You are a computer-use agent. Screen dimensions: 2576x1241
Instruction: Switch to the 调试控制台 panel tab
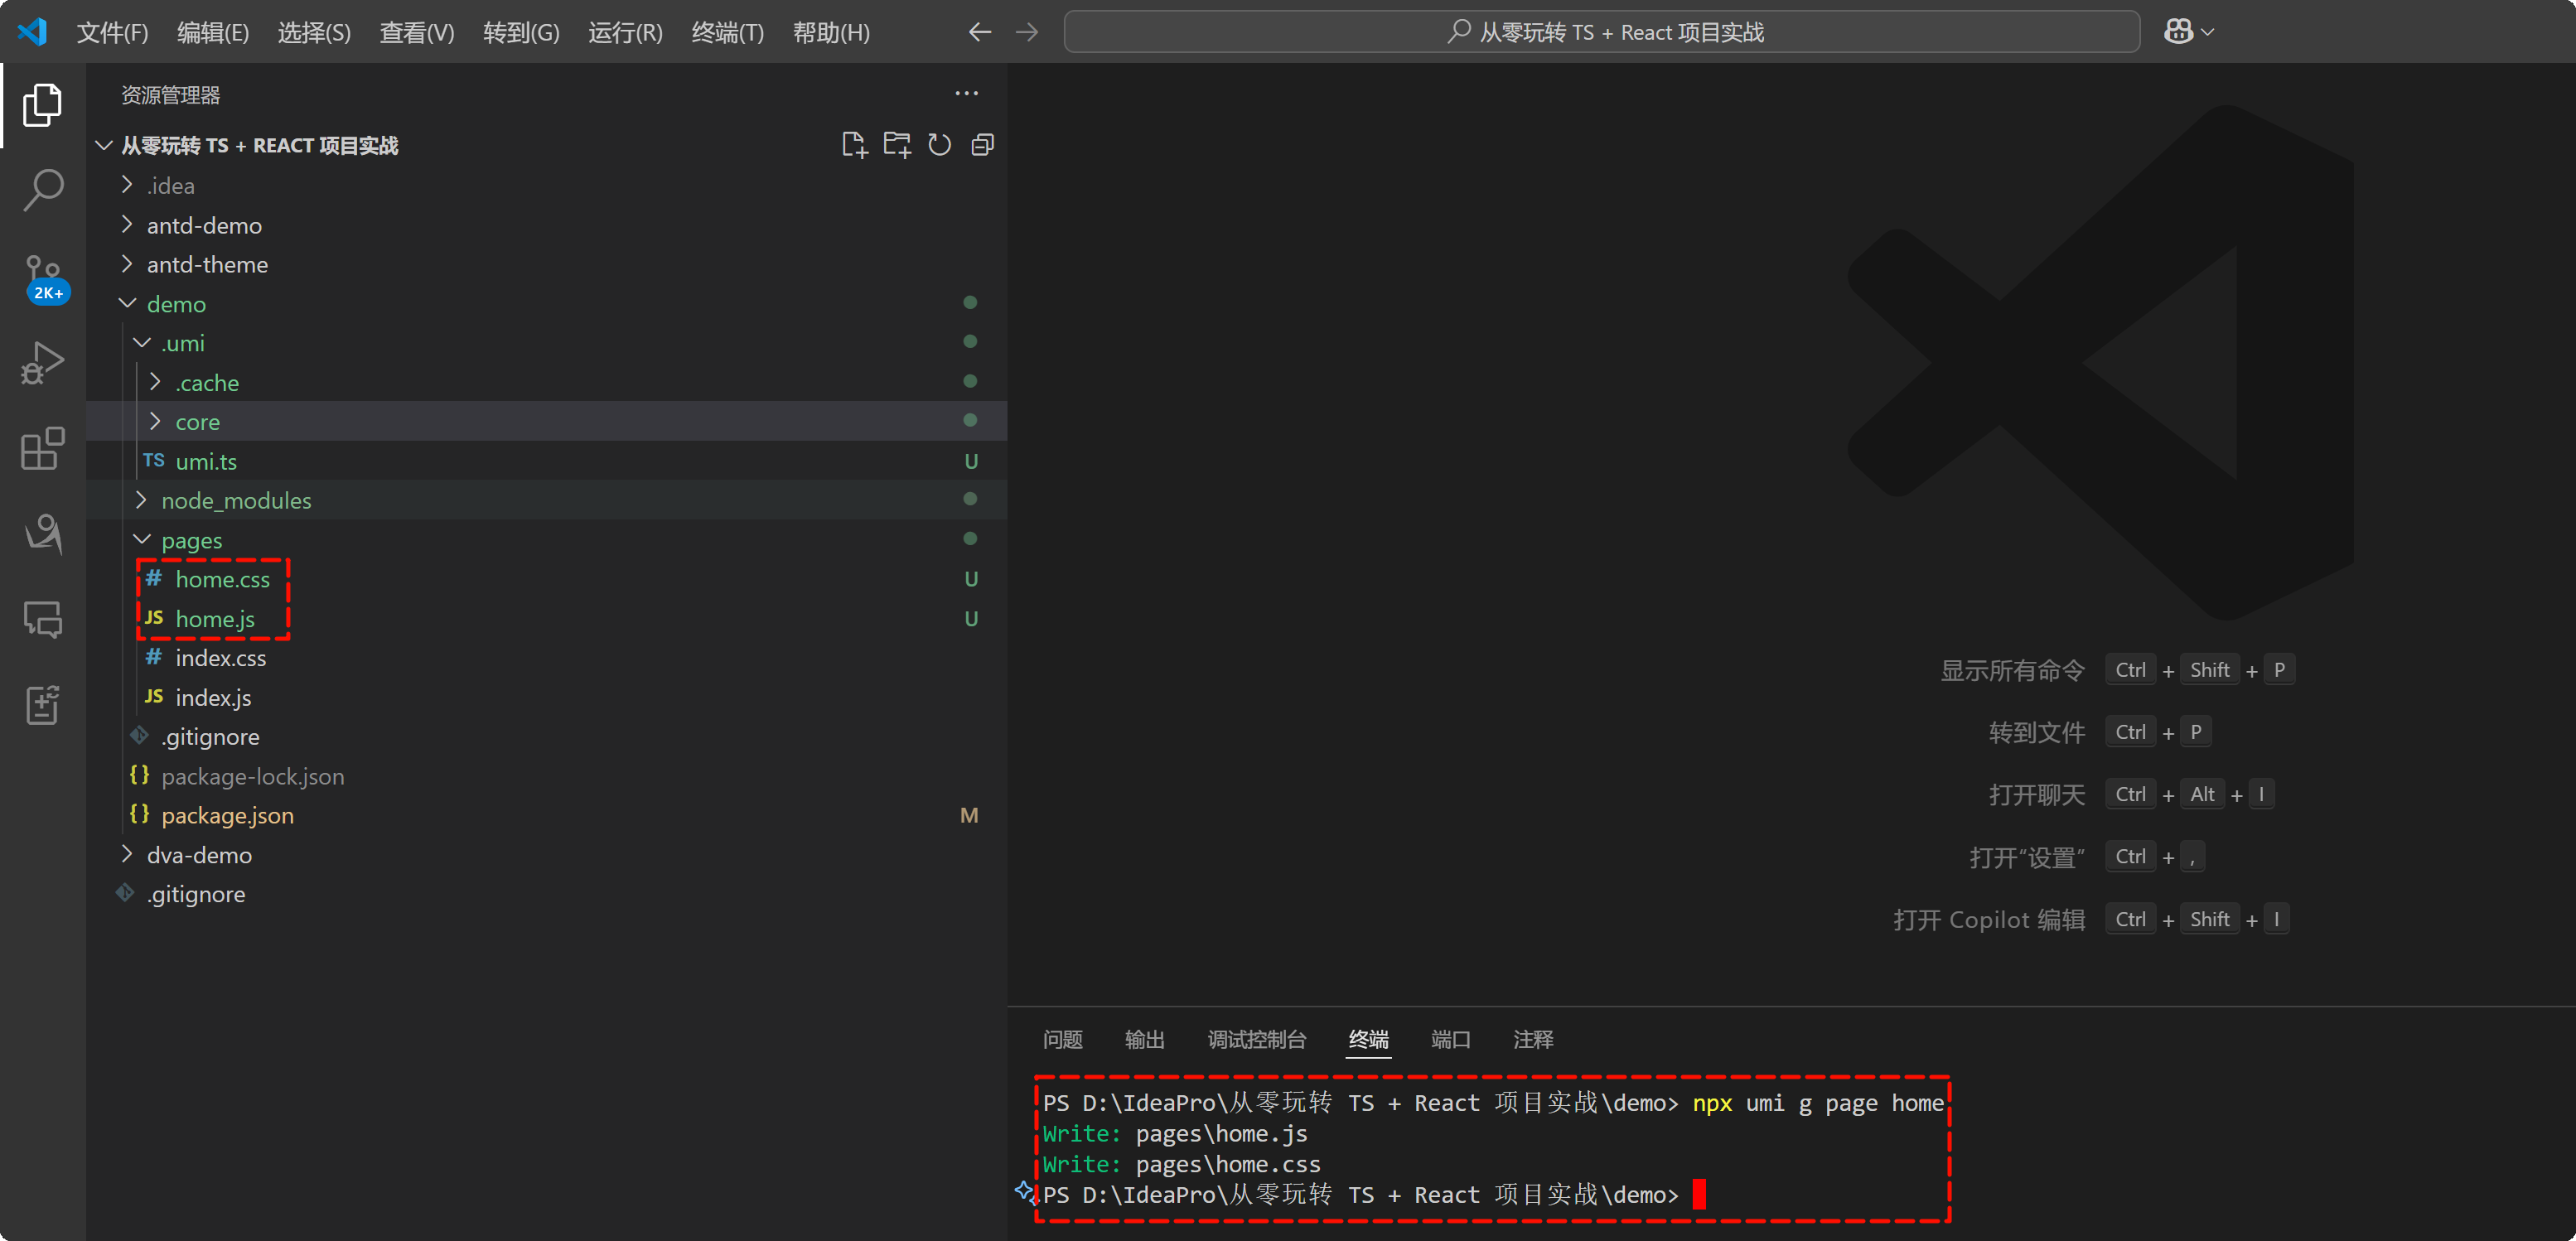(x=1257, y=1039)
